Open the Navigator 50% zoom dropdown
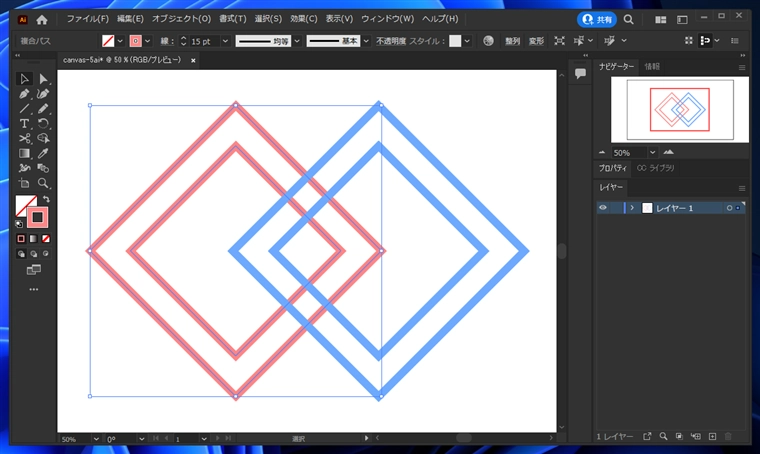 (x=652, y=153)
